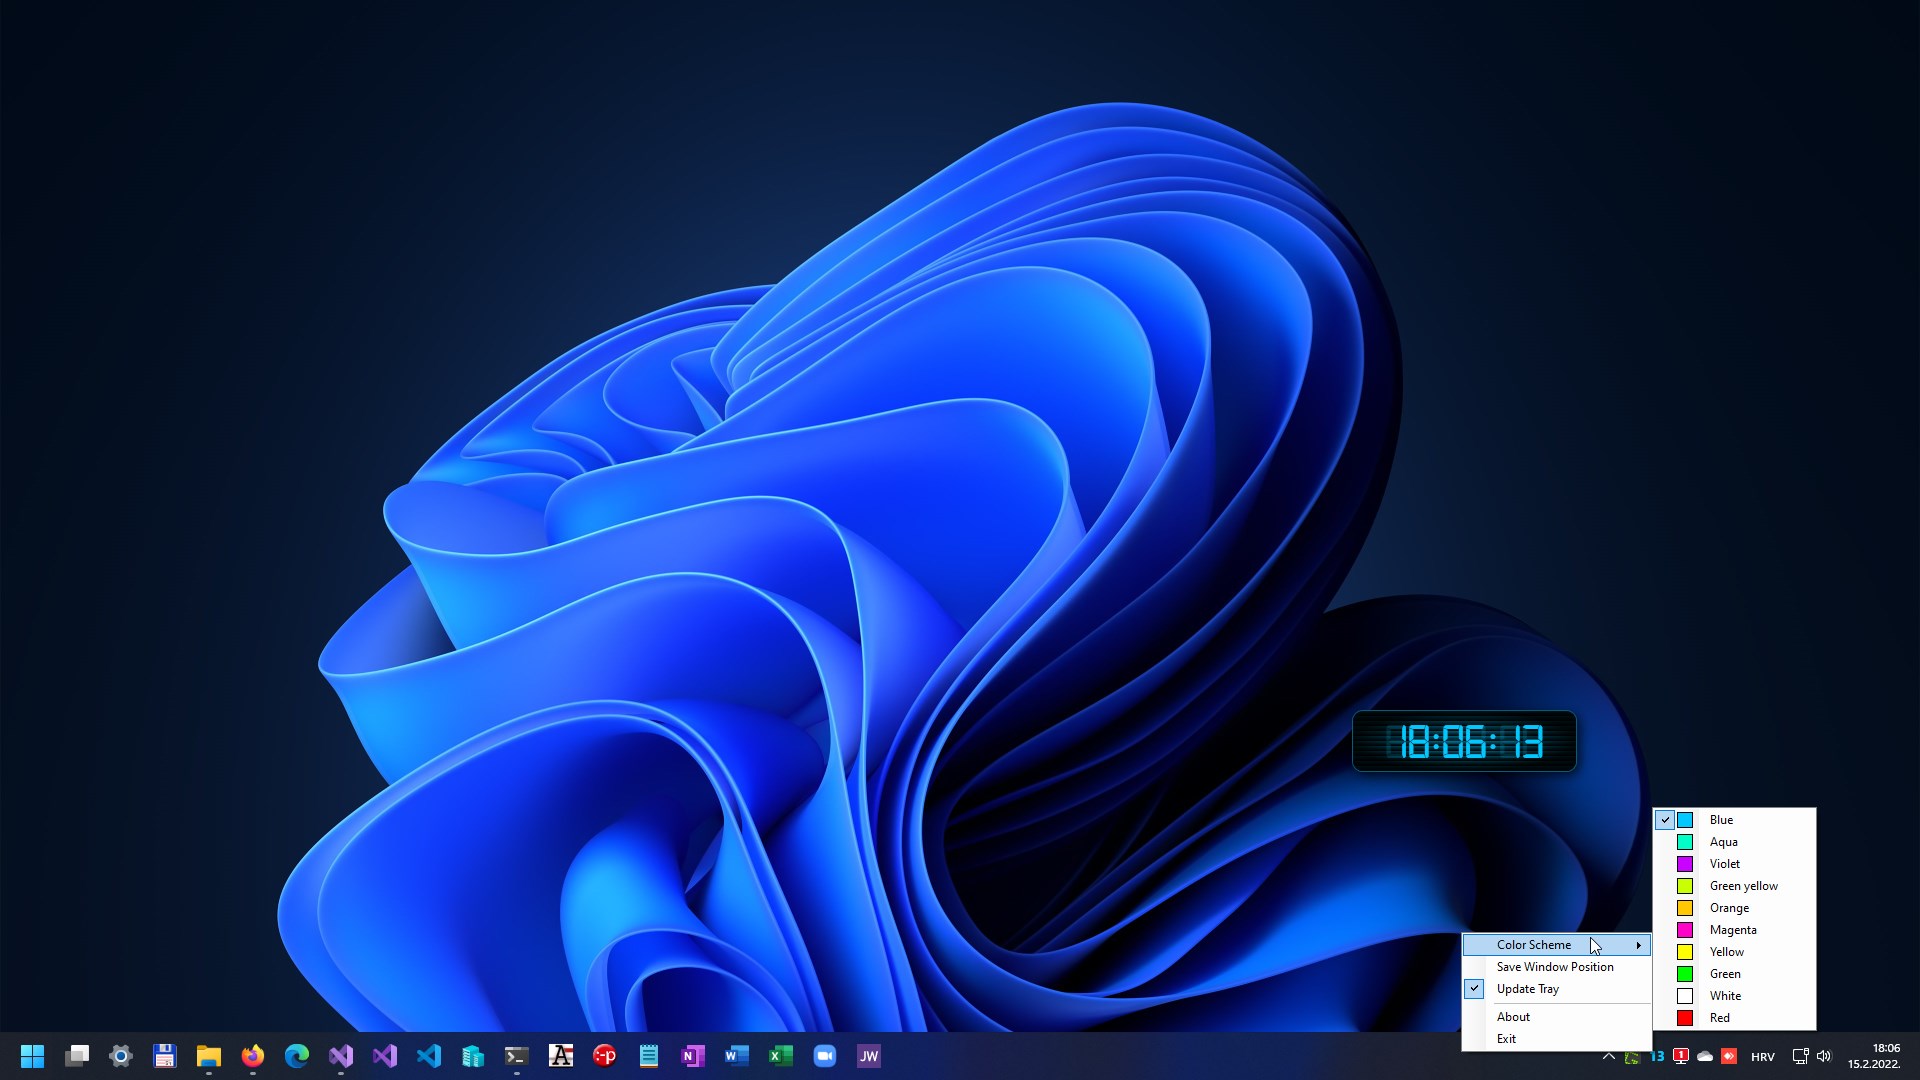Image resolution: width=1920 pixels, height=1080 pixels.
Task: Open the taskbar clock and date
Action: pos(1874,1056)
